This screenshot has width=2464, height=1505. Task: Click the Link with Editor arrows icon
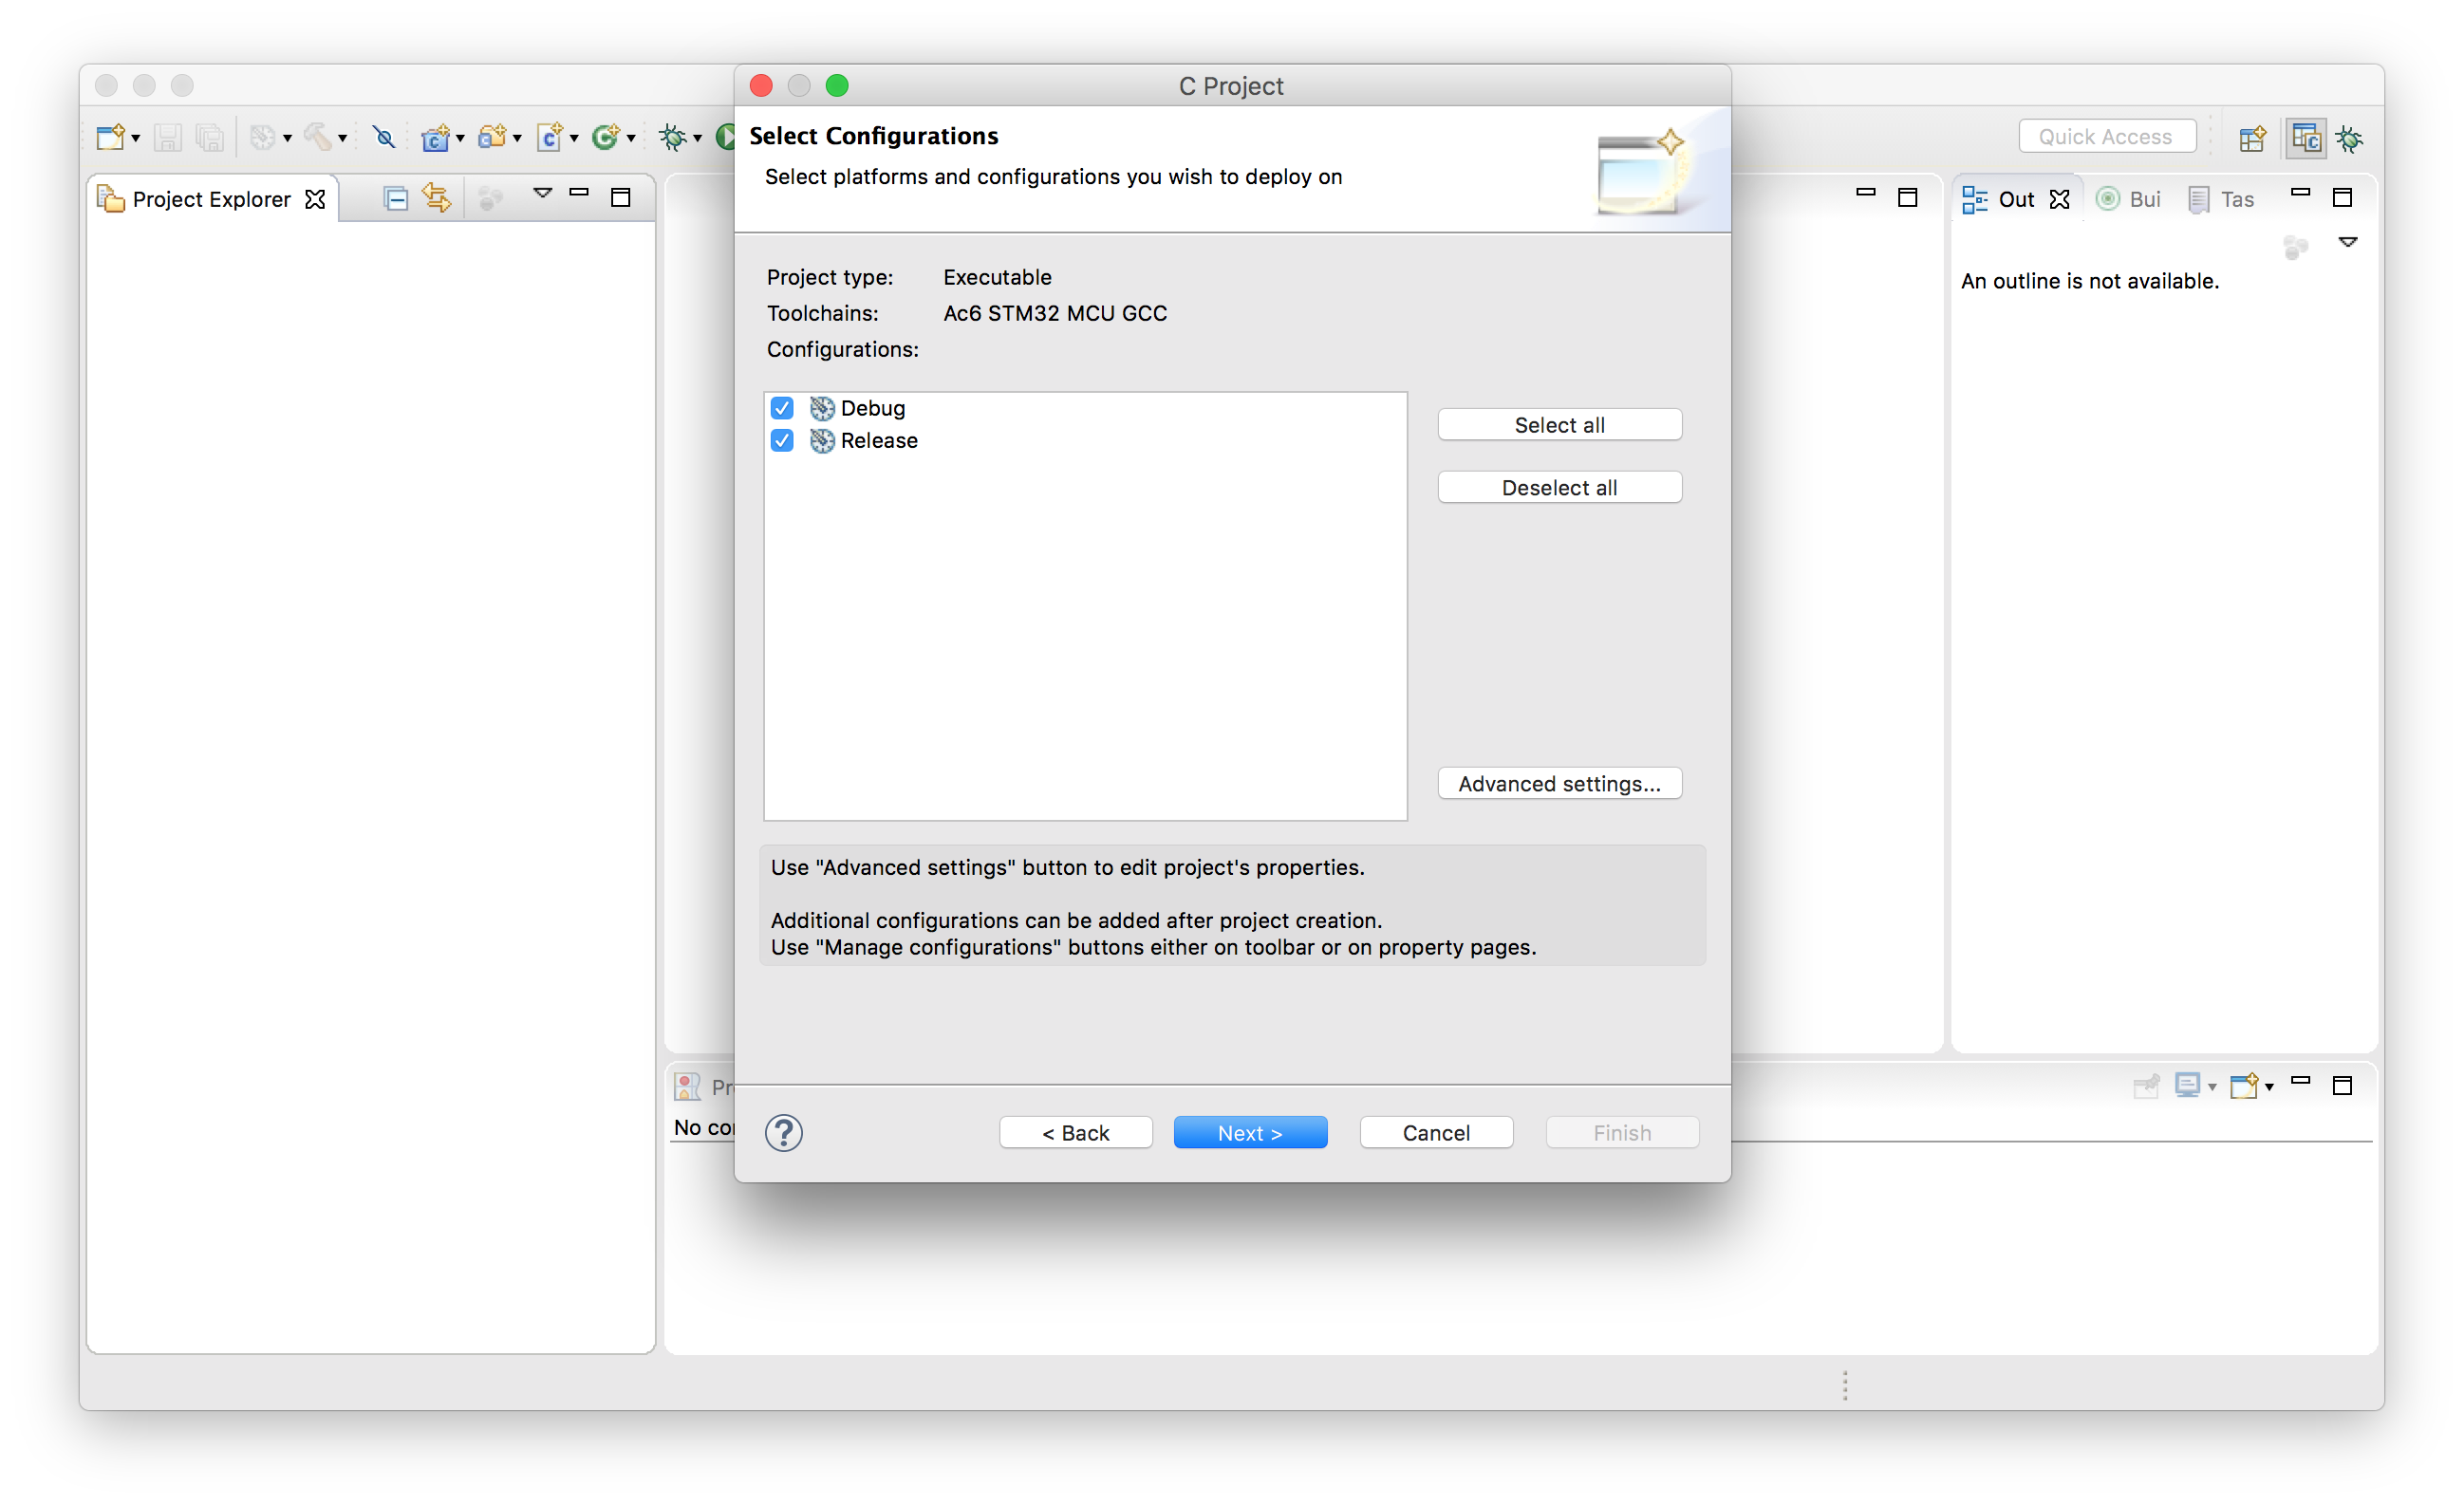click(x=436, y=197)
